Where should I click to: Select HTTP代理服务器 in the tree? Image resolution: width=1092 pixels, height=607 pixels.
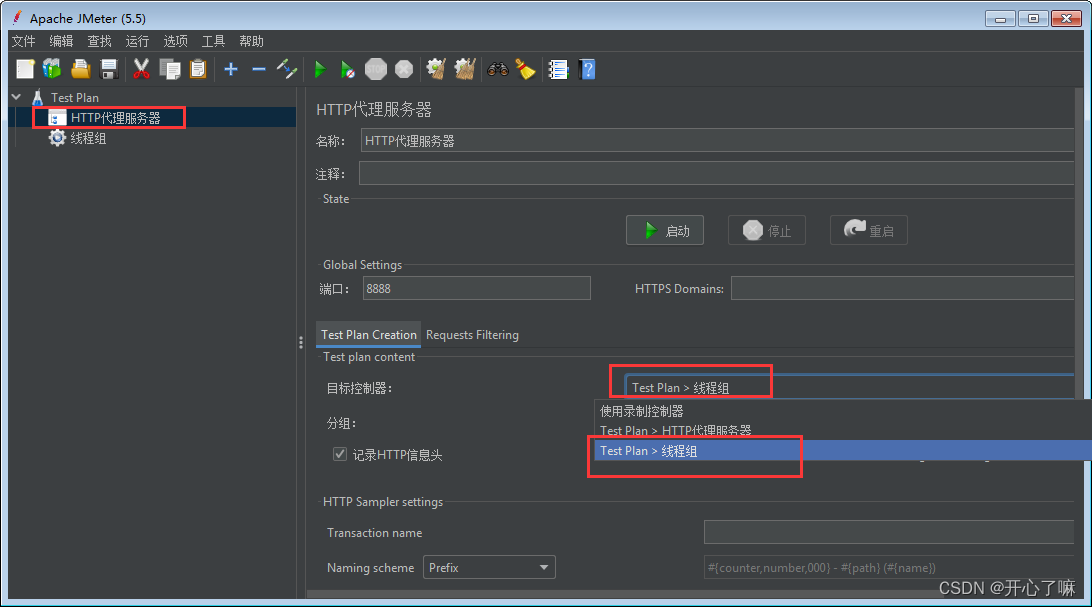(116, 118)
